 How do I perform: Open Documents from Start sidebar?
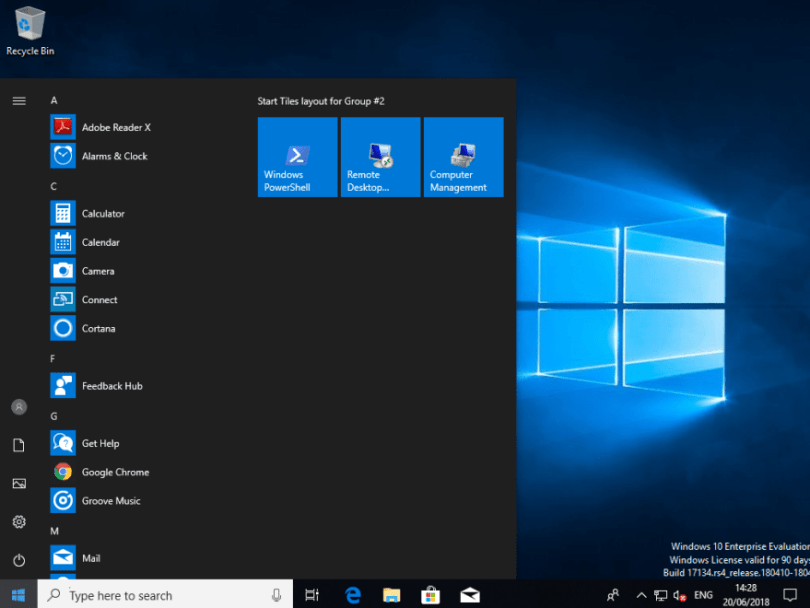coord(19,445)
